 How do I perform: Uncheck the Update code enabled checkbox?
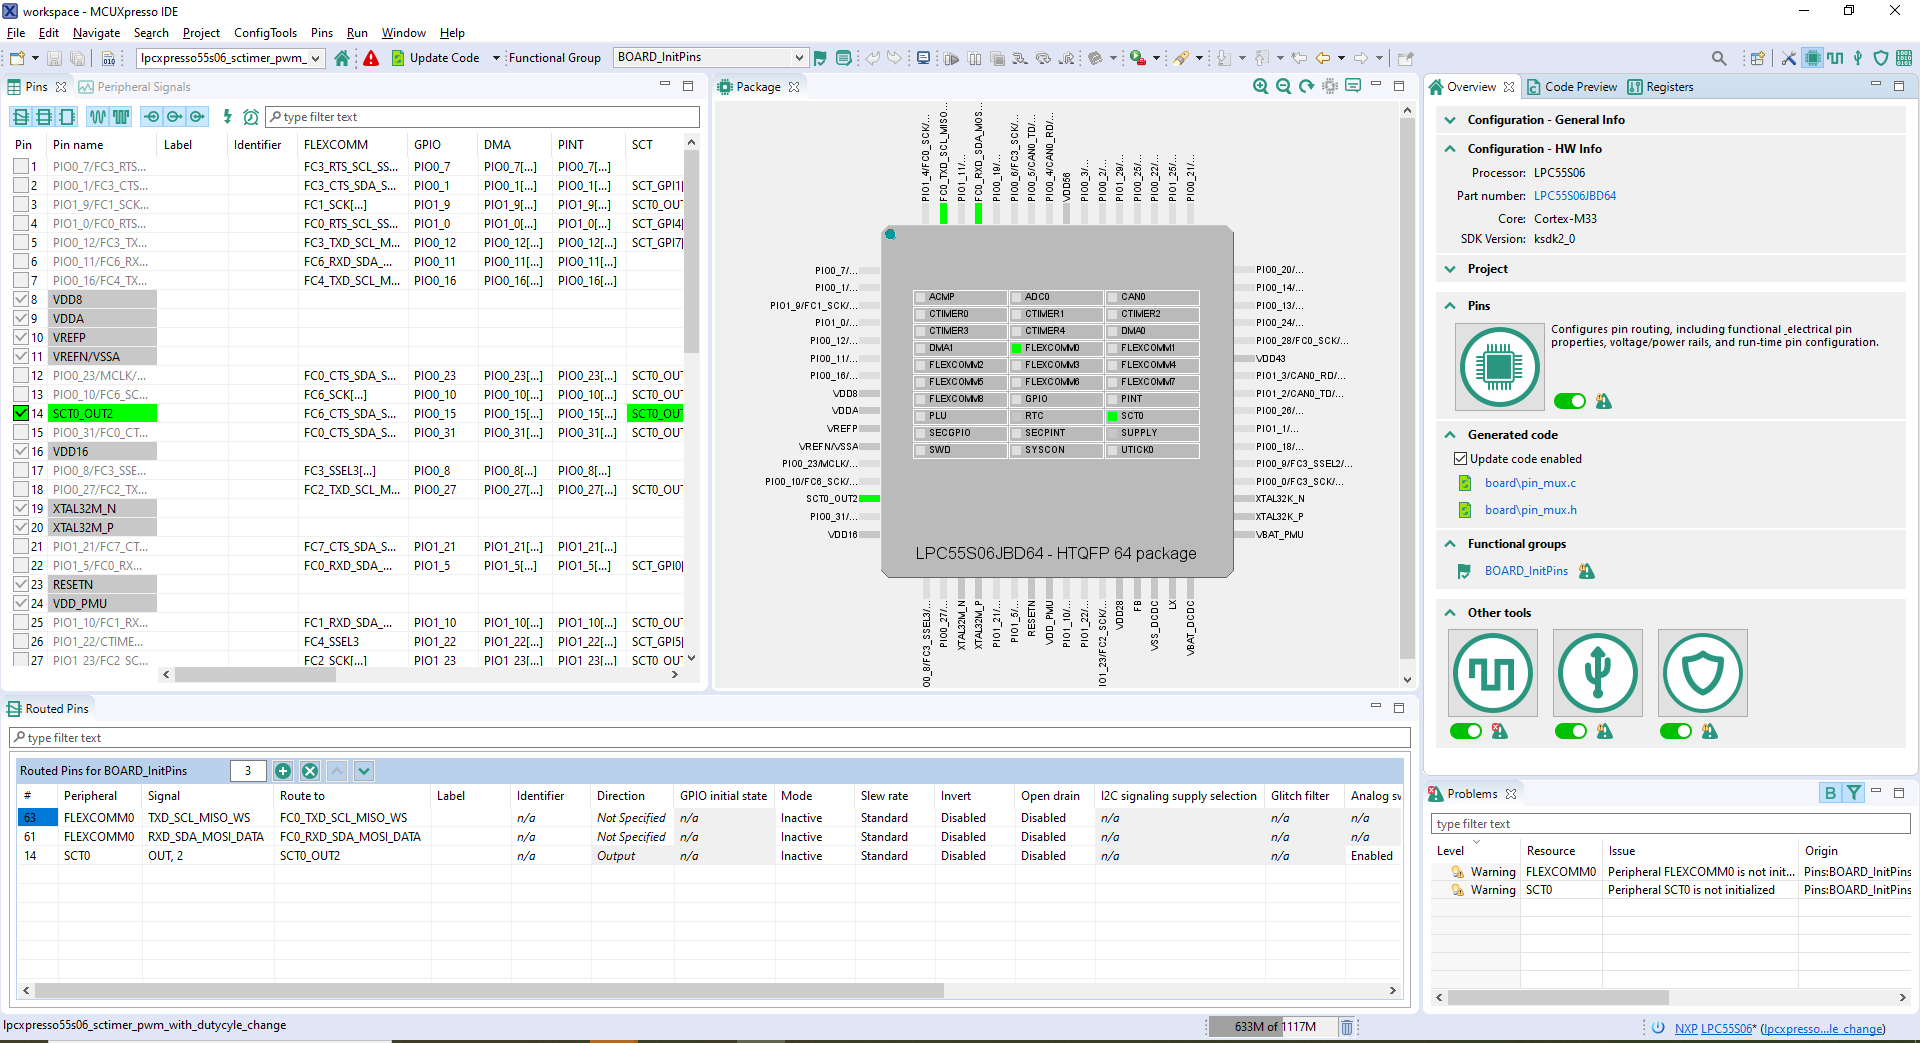pos(1462,458)
